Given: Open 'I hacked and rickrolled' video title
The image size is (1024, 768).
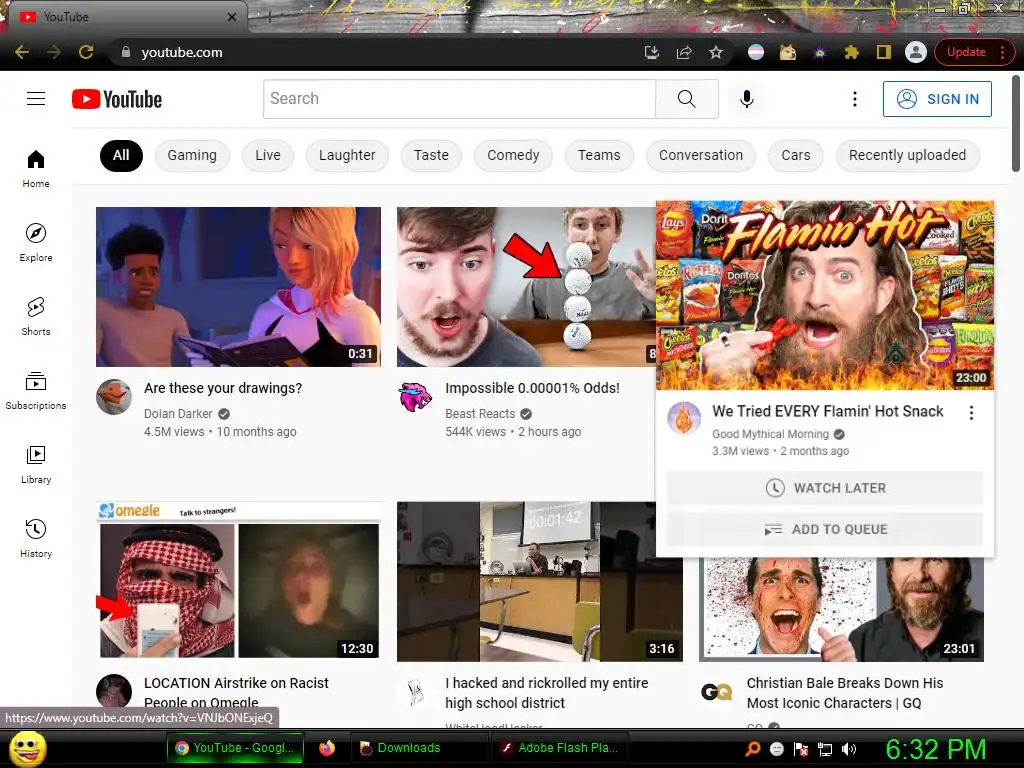Looking at the screenshot, I should tap(547, 693).
